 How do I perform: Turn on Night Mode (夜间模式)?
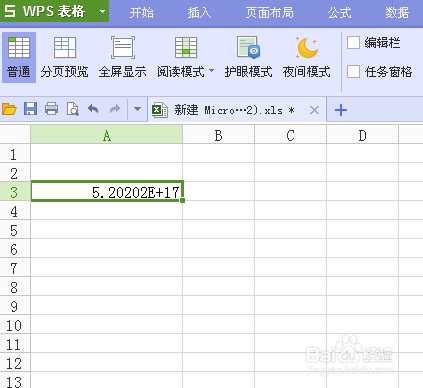point(307,57)
